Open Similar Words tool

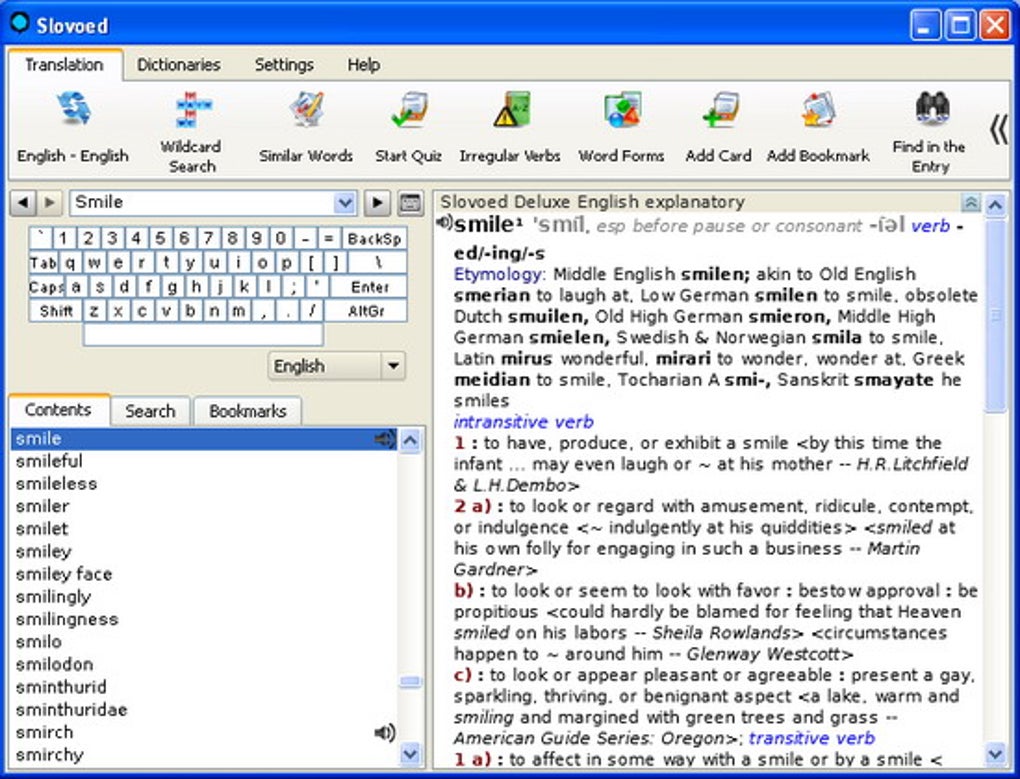(306, 127)
